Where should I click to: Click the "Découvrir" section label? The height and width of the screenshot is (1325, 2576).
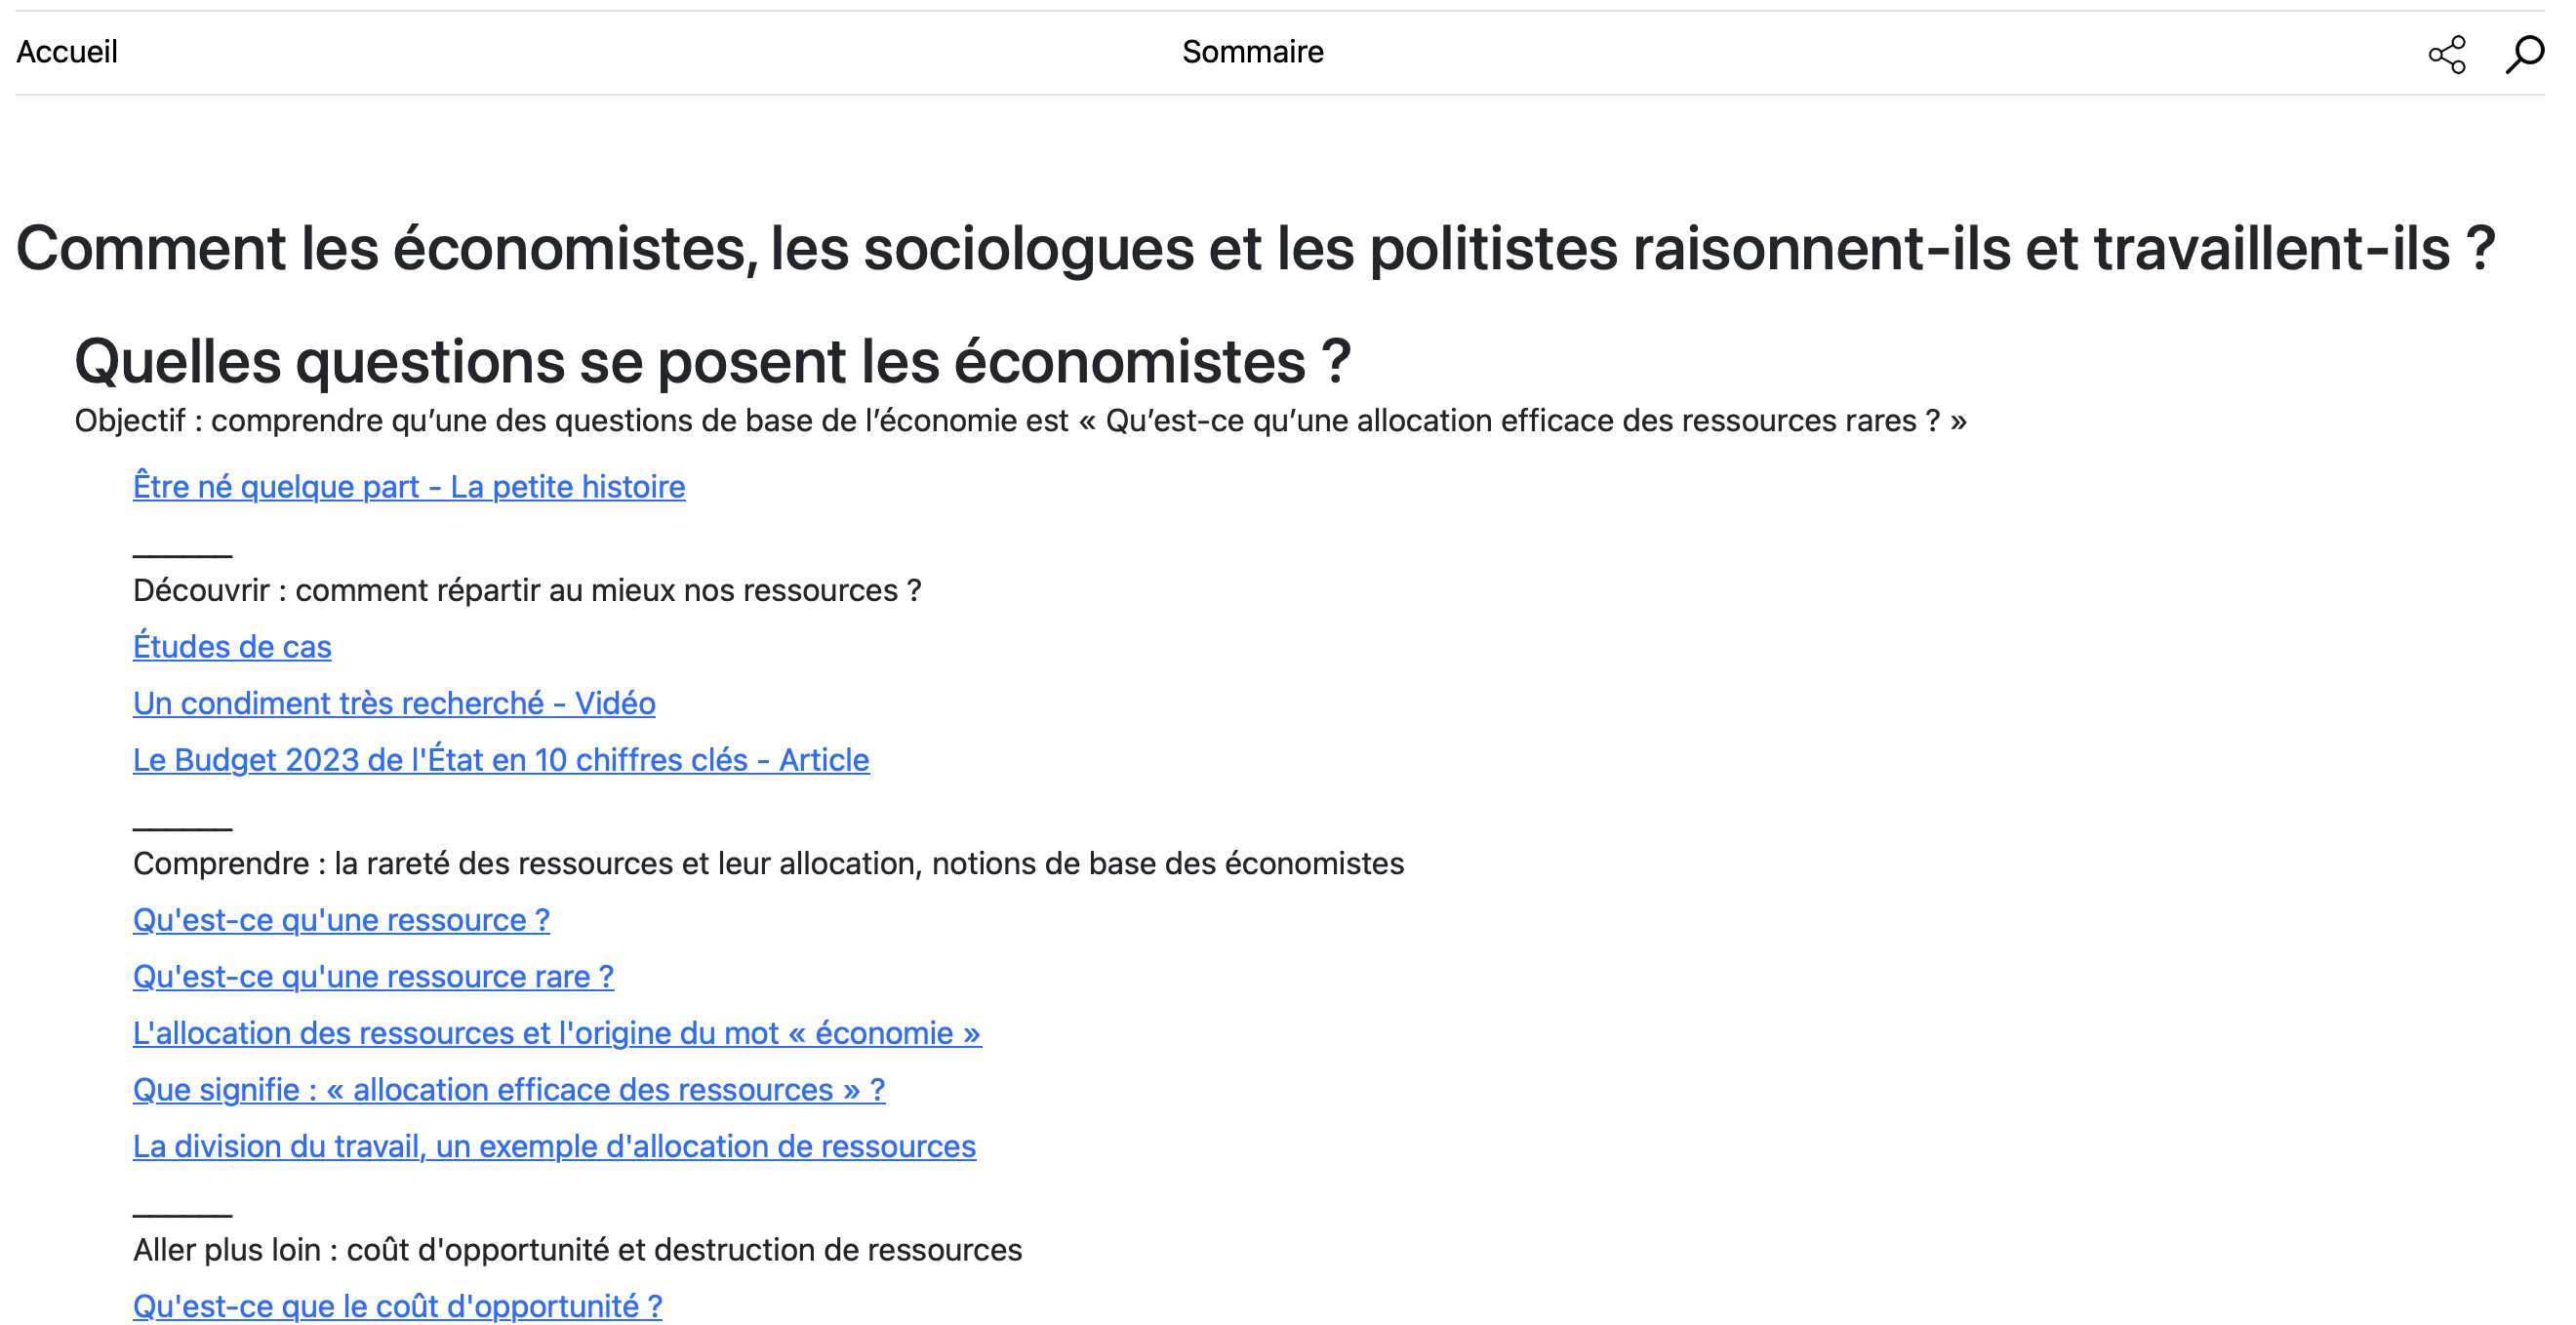click(527, 591)
